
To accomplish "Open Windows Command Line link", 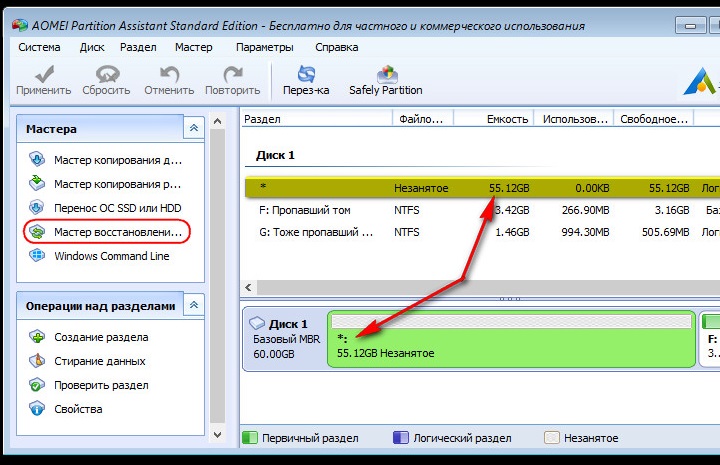I will pyautogui.click(x=112, y=256).
